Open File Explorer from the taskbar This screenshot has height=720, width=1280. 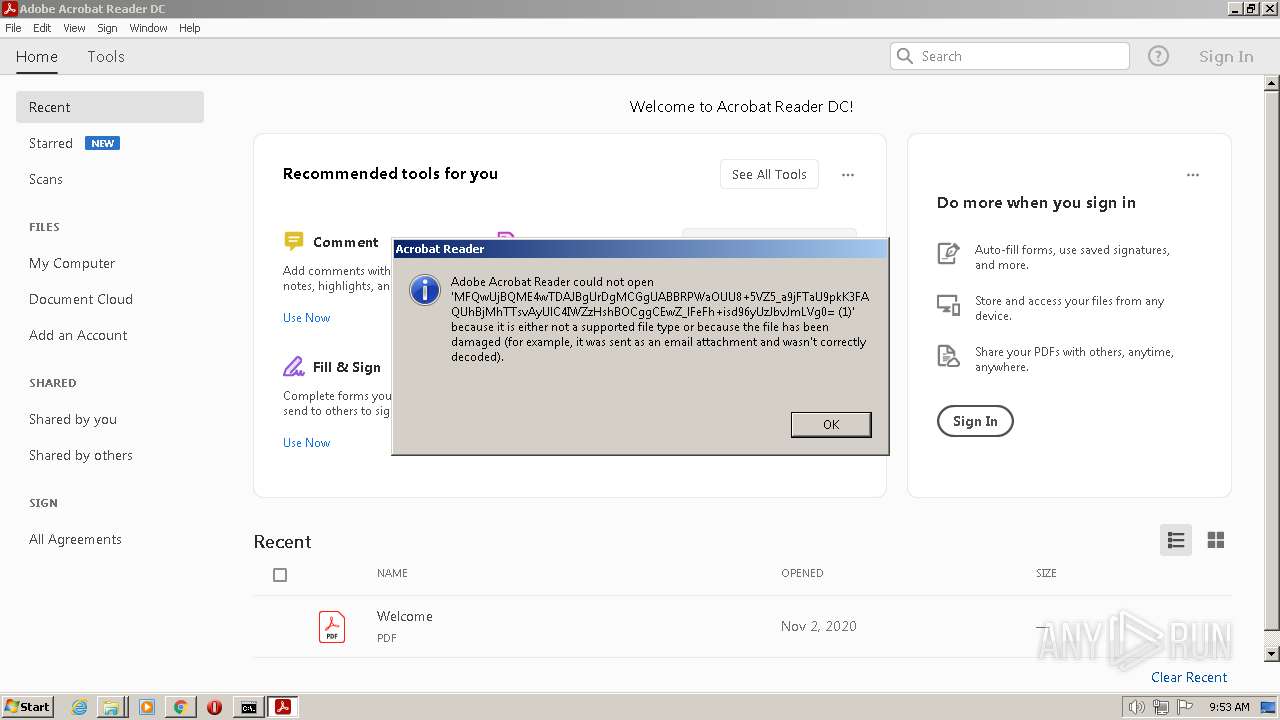(x=112, y=707)
